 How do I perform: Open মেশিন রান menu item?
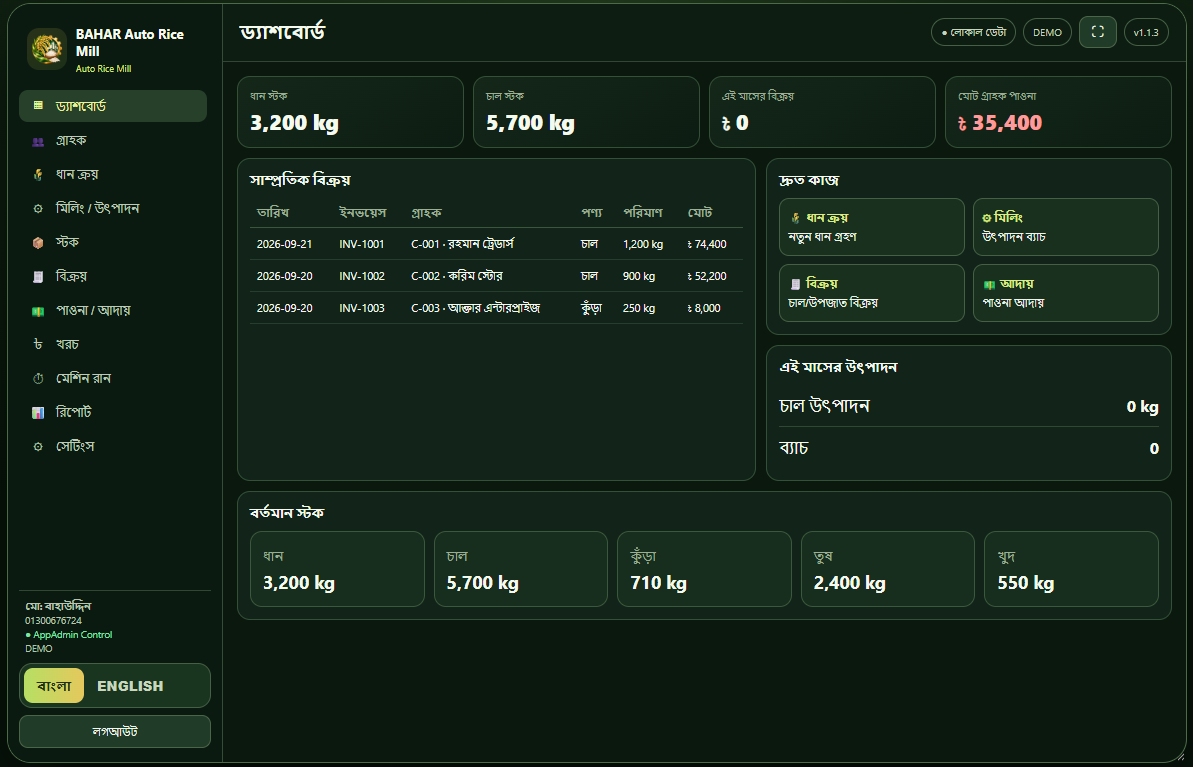coord(113,378)
